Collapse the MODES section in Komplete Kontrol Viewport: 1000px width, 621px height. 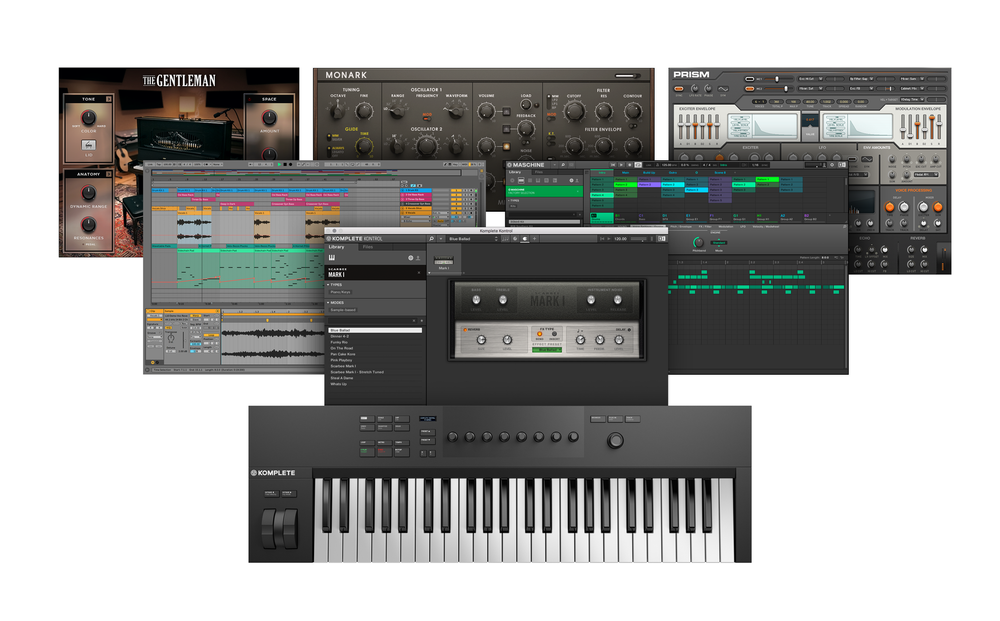click(x=329, y=301)
